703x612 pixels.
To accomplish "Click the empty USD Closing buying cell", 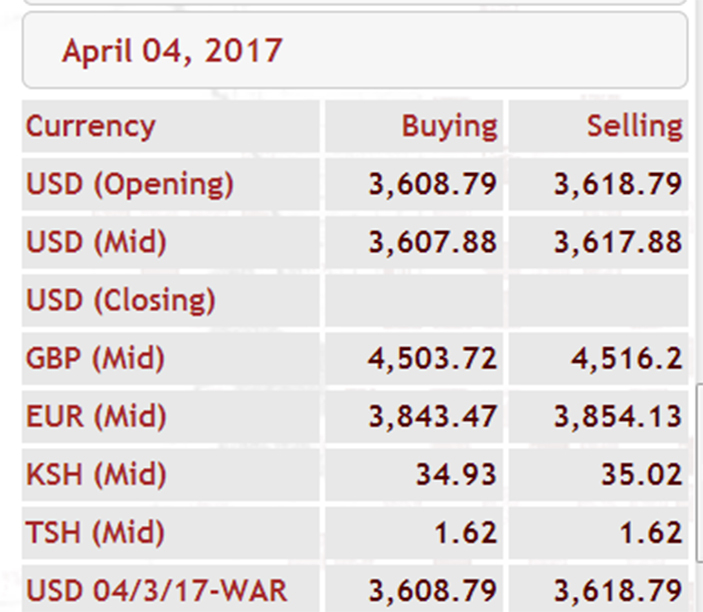I will [414, 301].
